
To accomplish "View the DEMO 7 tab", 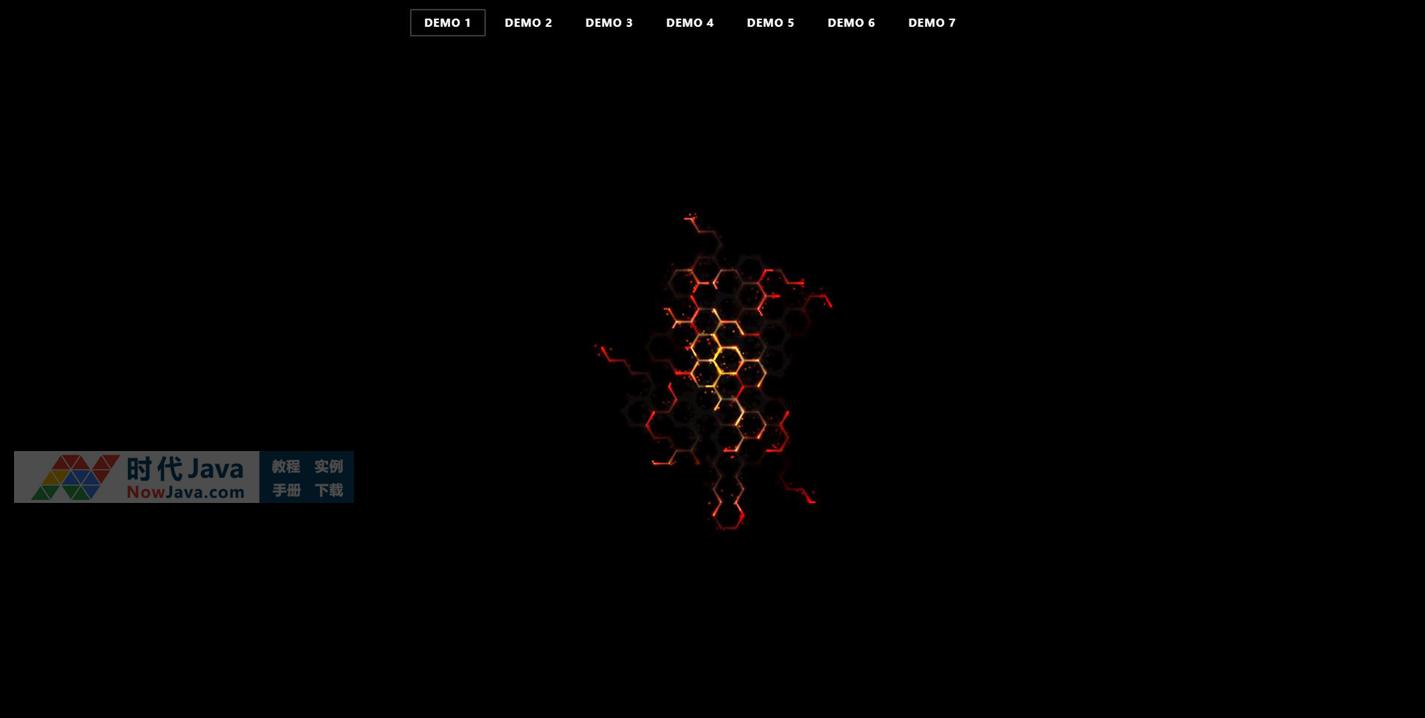I will [931, 23].
